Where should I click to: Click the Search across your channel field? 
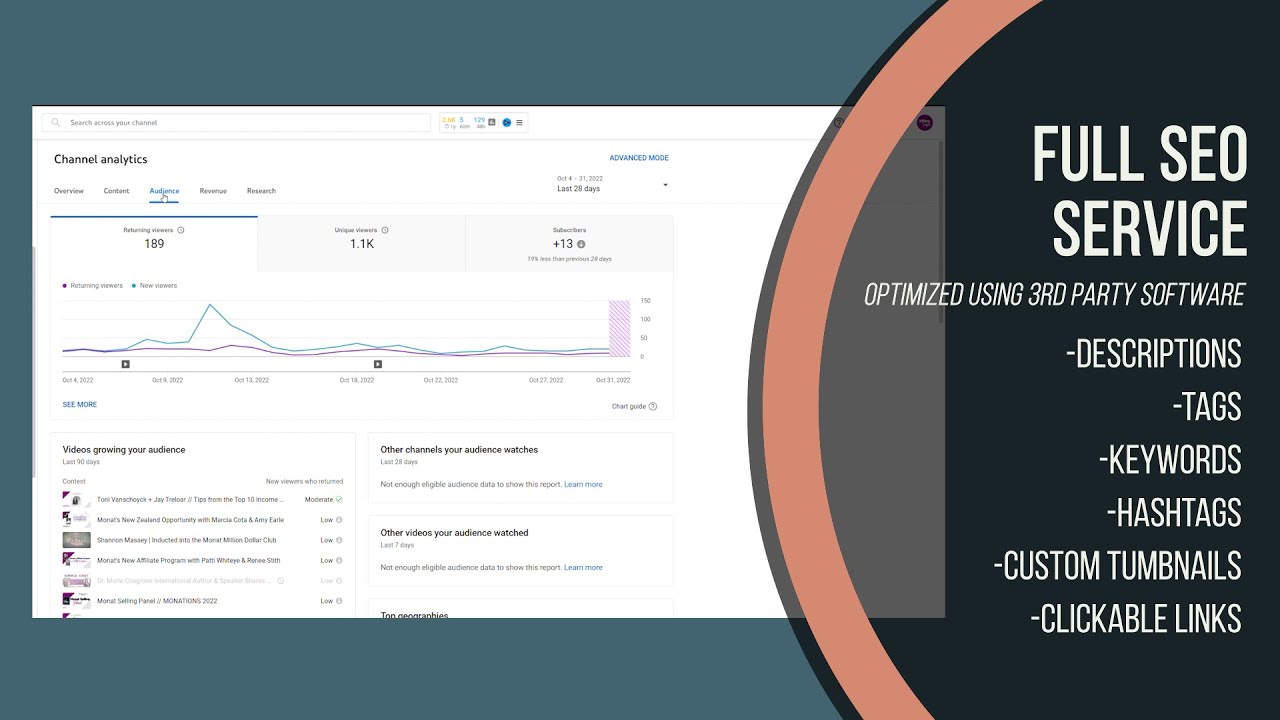[x=236, y=123]
